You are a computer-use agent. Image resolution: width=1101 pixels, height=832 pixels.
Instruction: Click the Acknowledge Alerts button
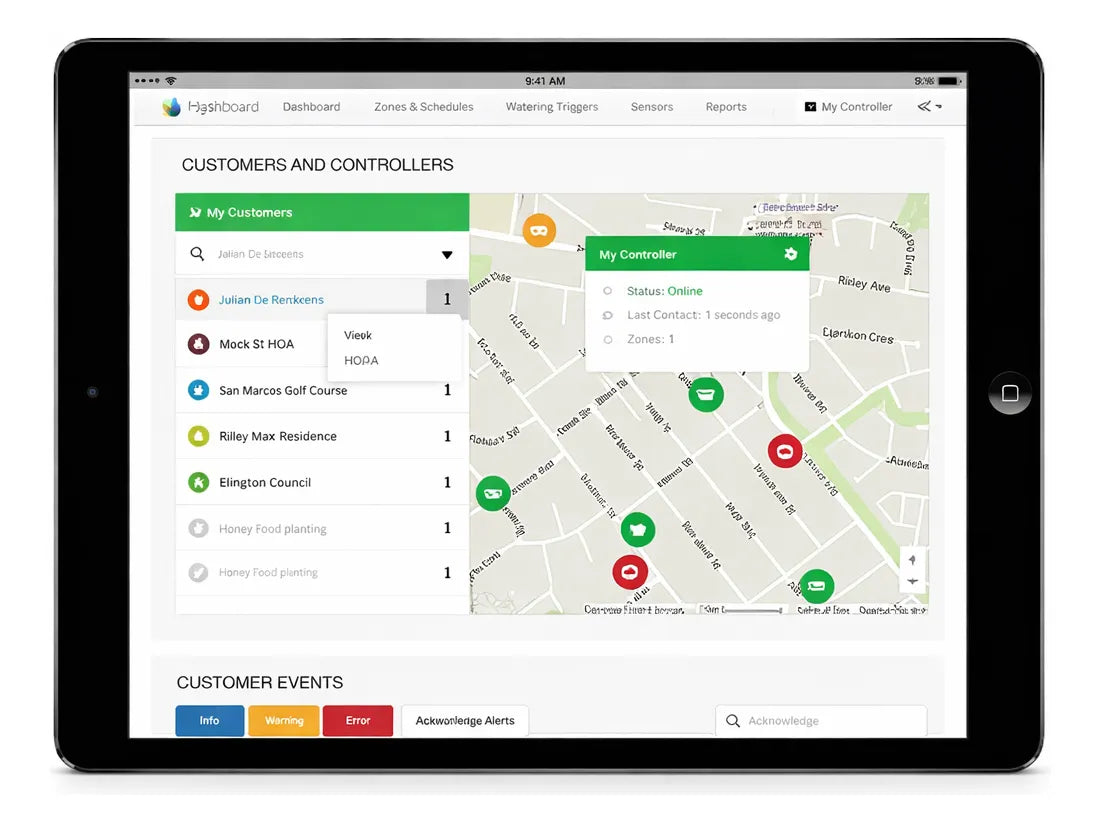point(465,721)
